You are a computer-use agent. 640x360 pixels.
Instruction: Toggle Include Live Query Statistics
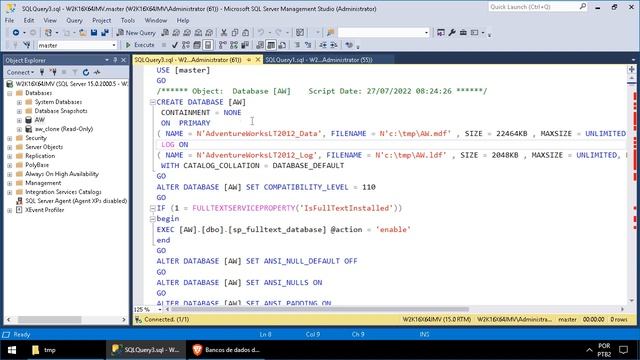pos(234,45)
